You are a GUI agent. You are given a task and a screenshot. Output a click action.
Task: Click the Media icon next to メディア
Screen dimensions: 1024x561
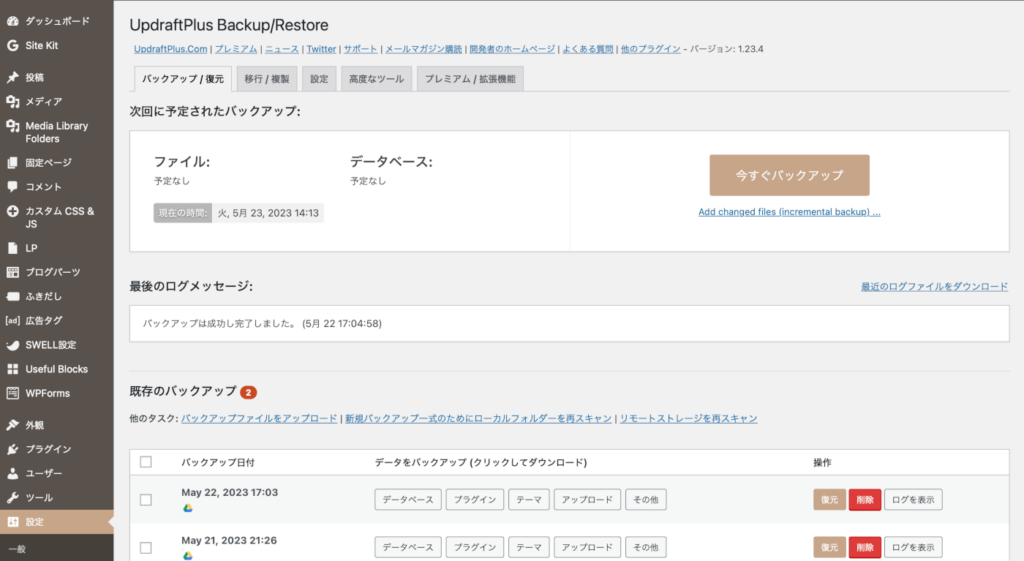(x=12, y=101)
